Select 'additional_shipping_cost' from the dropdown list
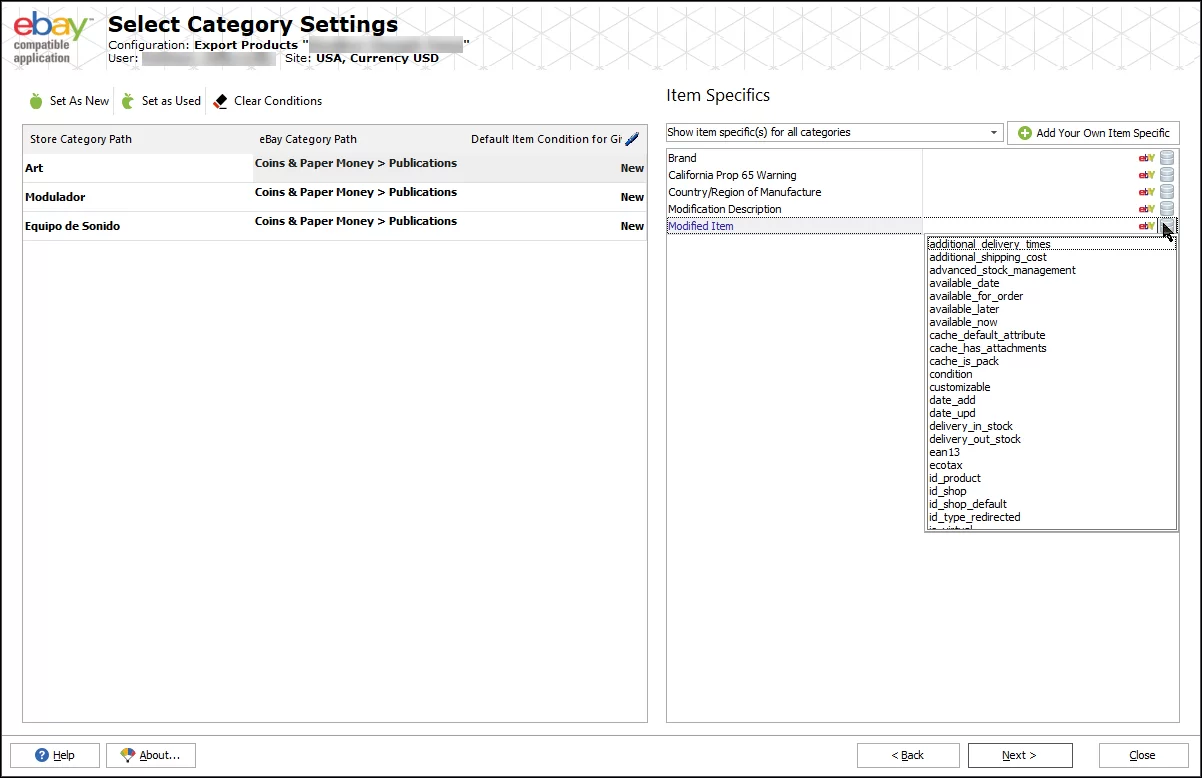Screen dimensions: 1202x778 pyautogui.click(x=988, y=257)
